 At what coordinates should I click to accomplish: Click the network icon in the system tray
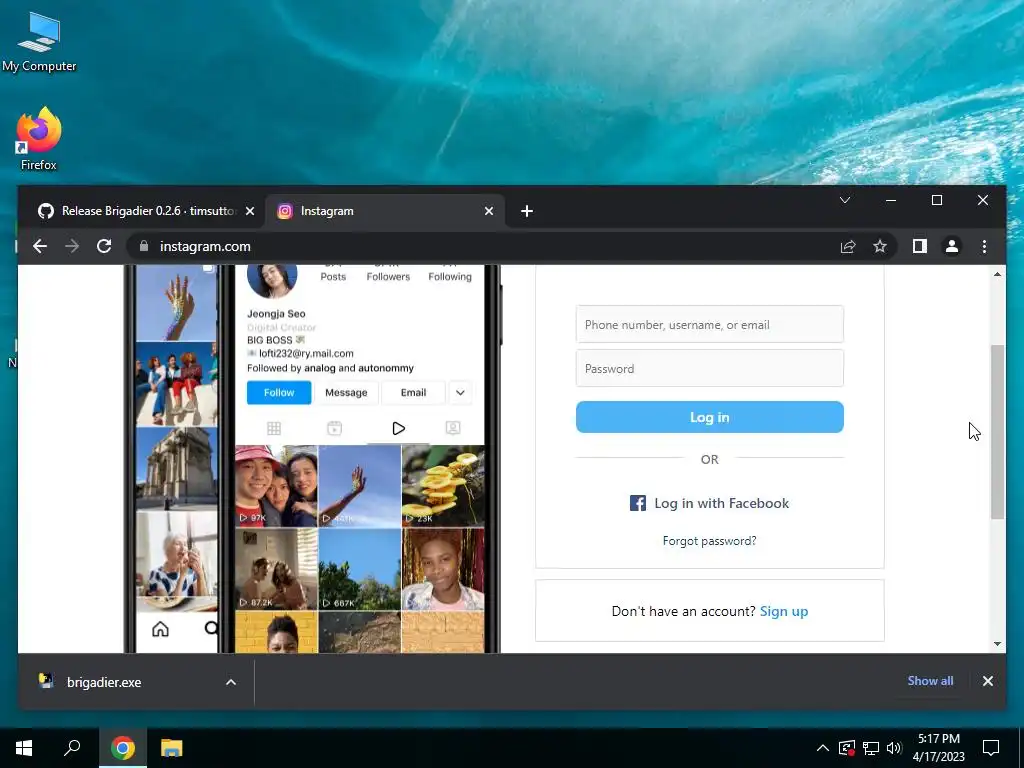point(871,748)
